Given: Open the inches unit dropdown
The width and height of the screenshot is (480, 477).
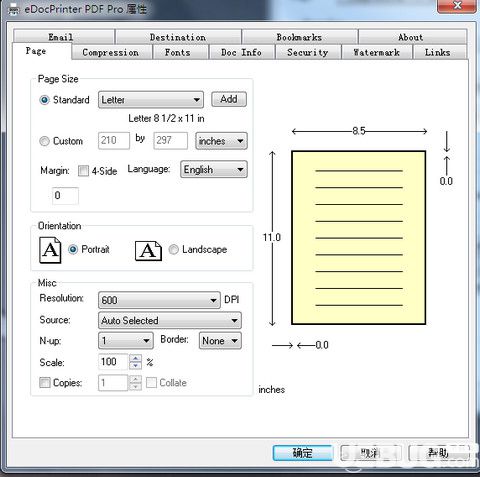Looking at the screenshot, I should point(221,141).
